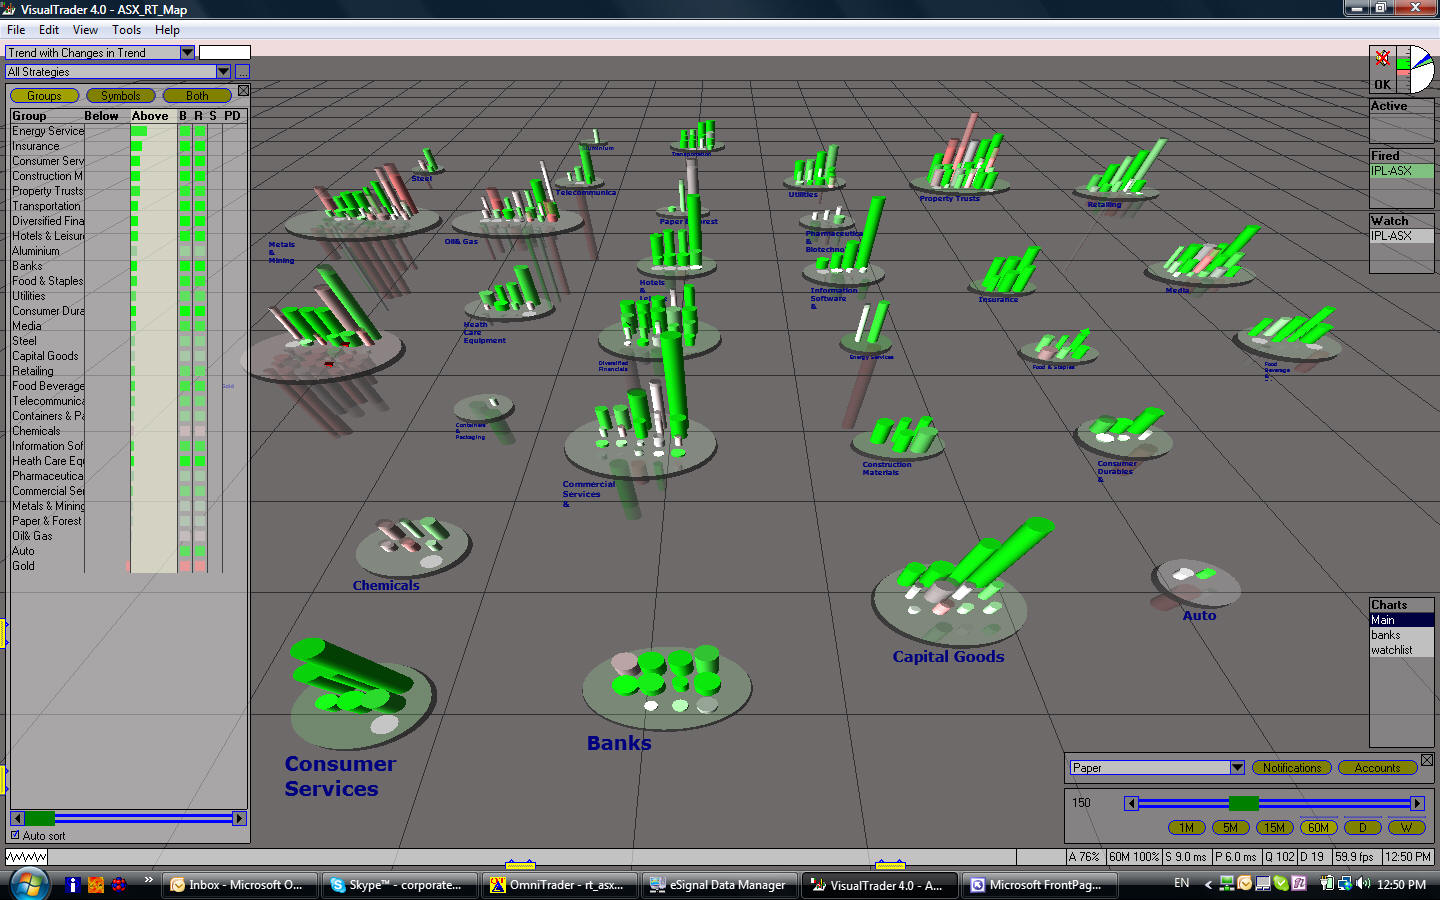Close the group list panel
Viewport: 1440px width, 900px height.
click(x=243, y=90)
